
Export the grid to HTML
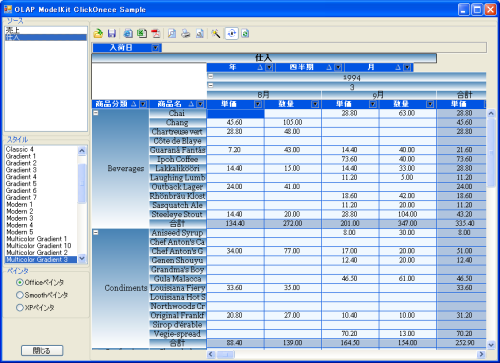click(x=128, y=33)
